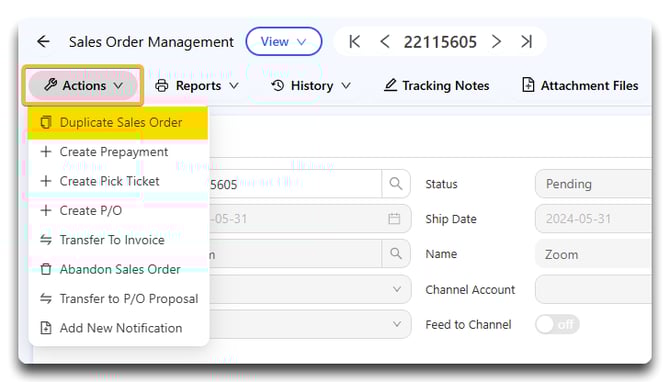Select Transfer To Invoice
Viewport: 670px width, 382px height.
click(x=118, y=240)
